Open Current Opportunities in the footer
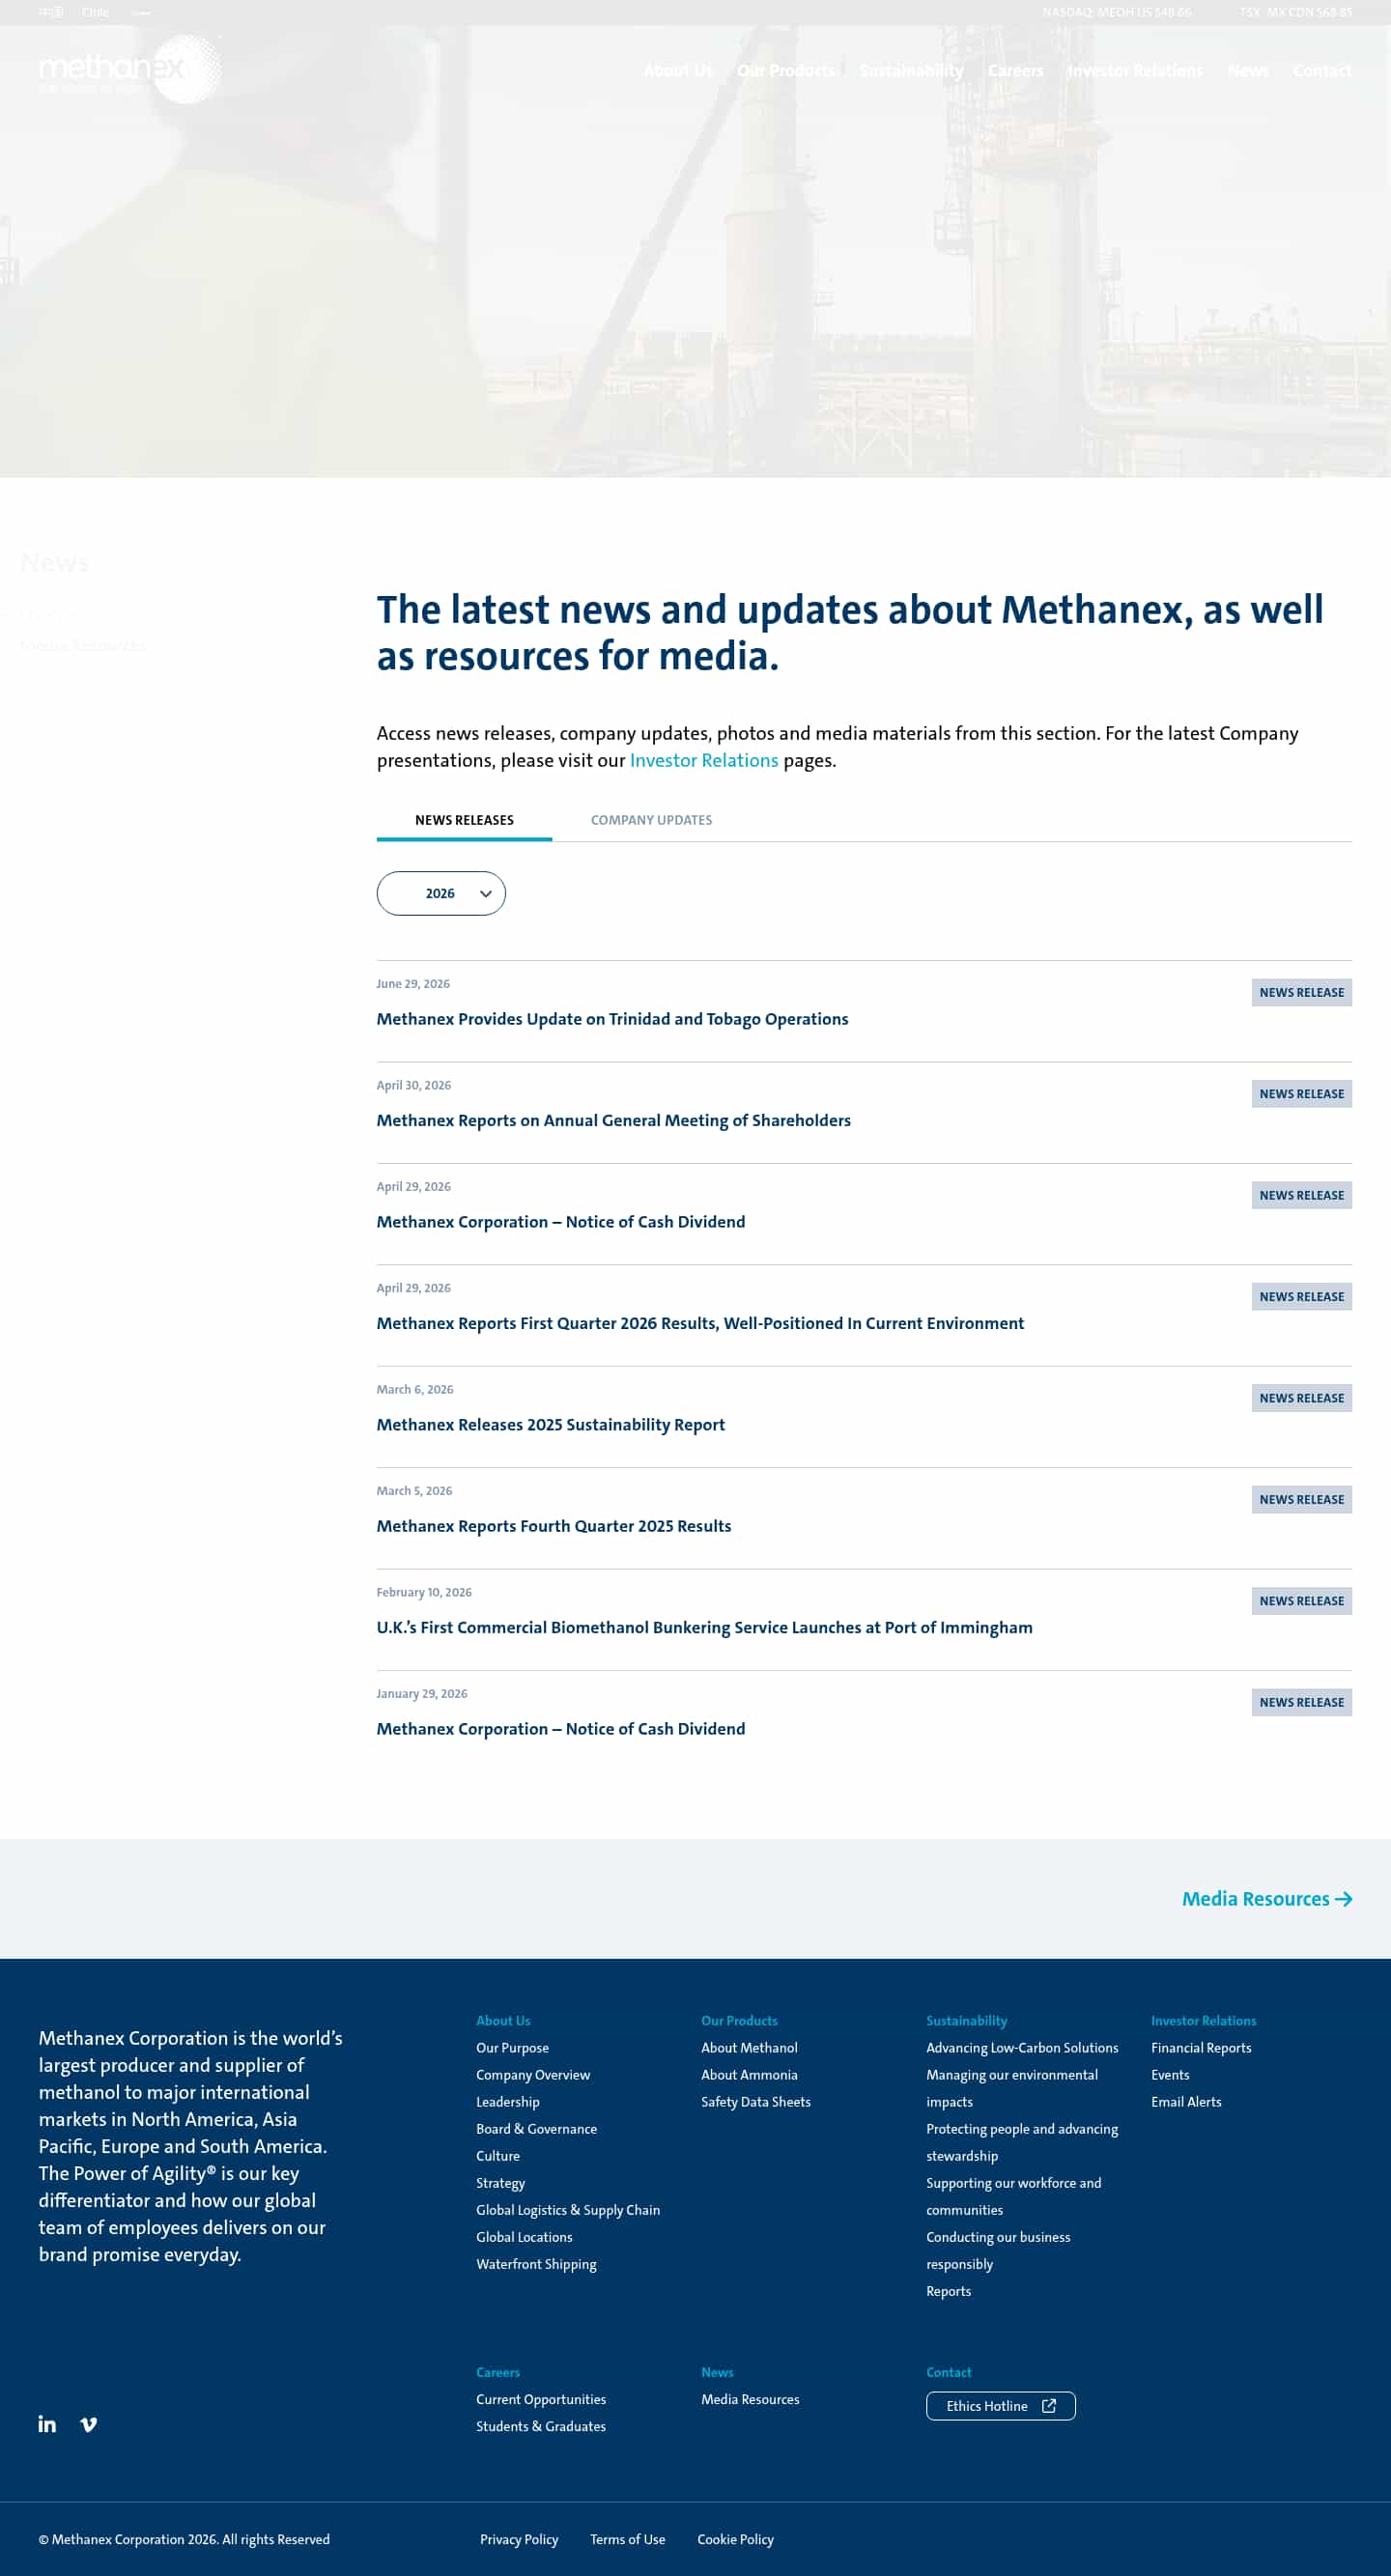The height and width of the screenshot is (2576, 1391). point(541,2399)
